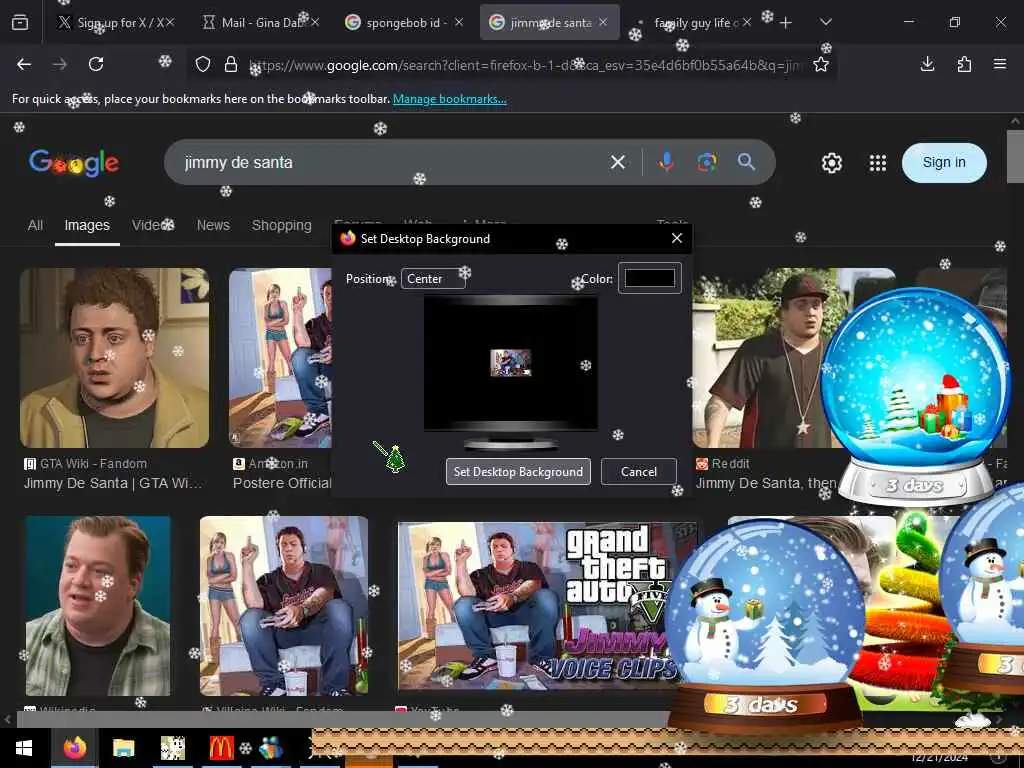
Task: Go back with the browser back arrow
Action: [24, 64]
